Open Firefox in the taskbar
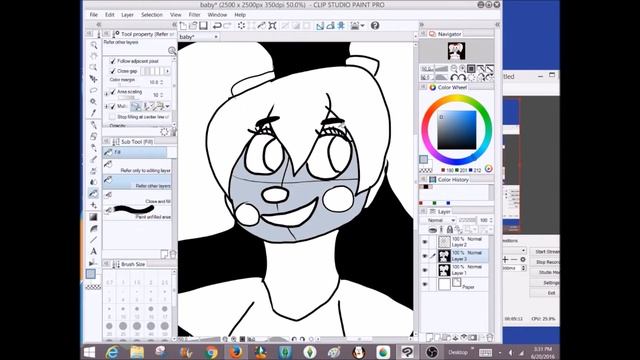640x360 pixels. coord(236,352)
